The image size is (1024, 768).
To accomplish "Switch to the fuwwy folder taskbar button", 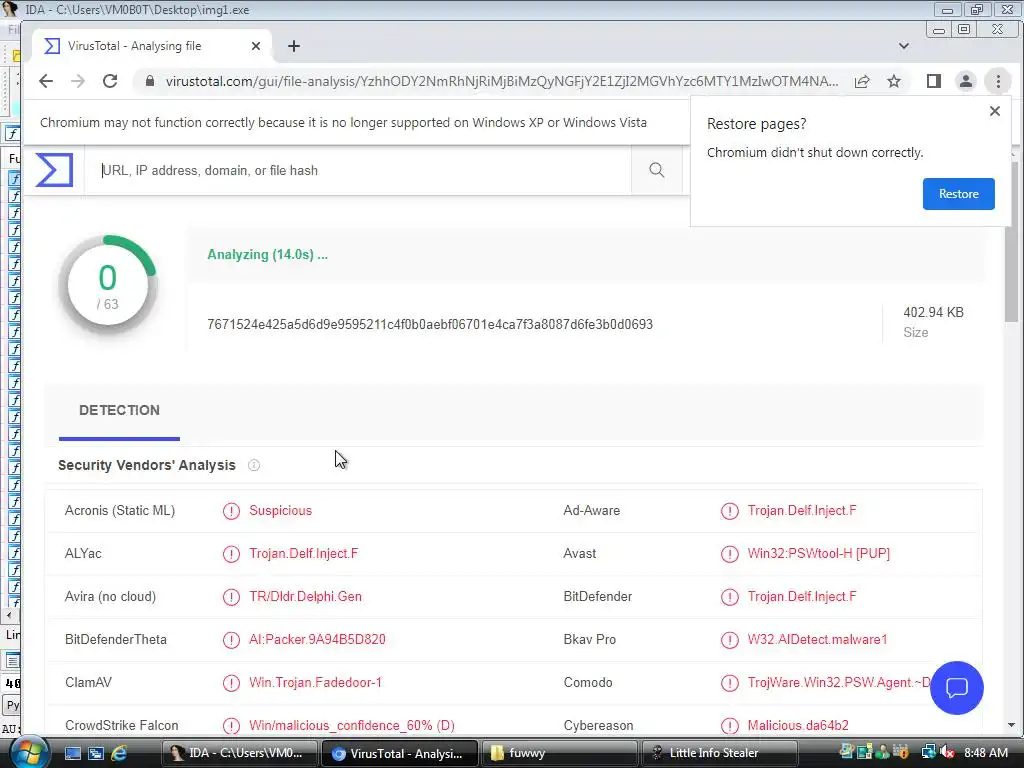I will (559, 753).
